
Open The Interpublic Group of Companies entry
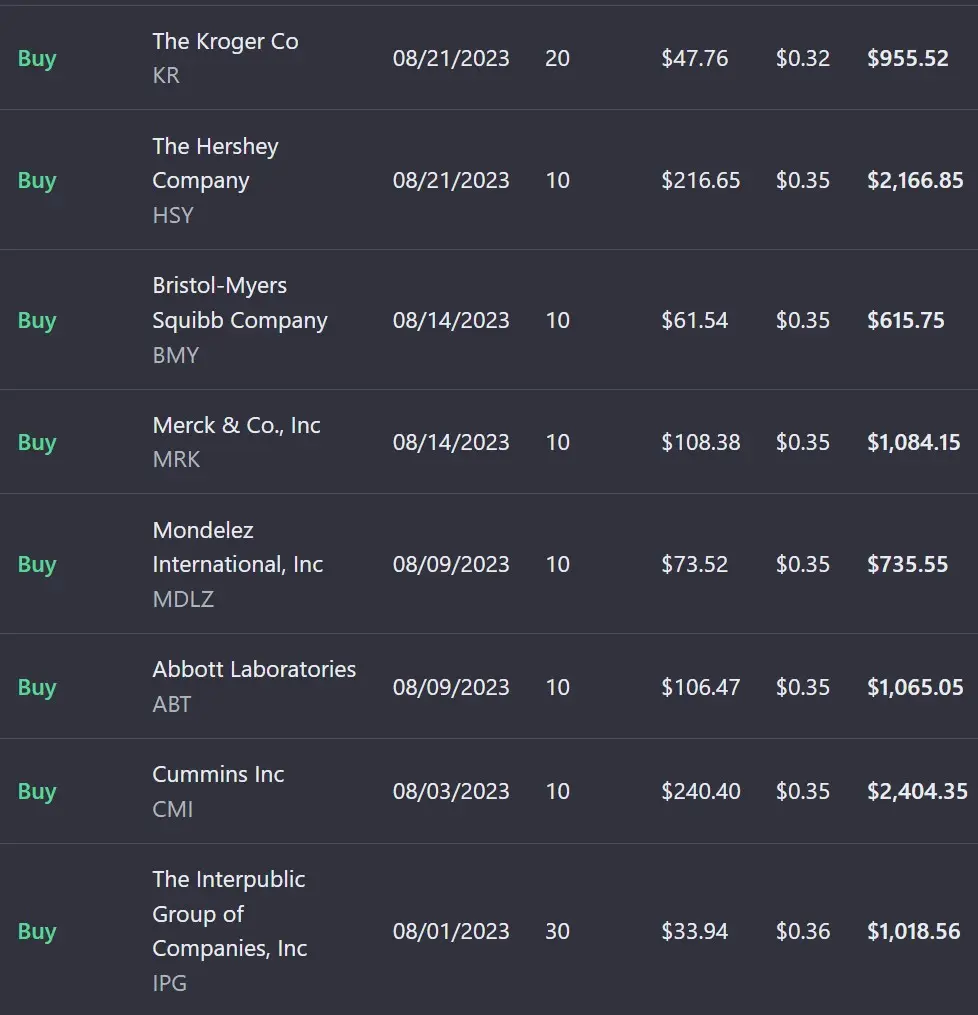tap(230, 913)
